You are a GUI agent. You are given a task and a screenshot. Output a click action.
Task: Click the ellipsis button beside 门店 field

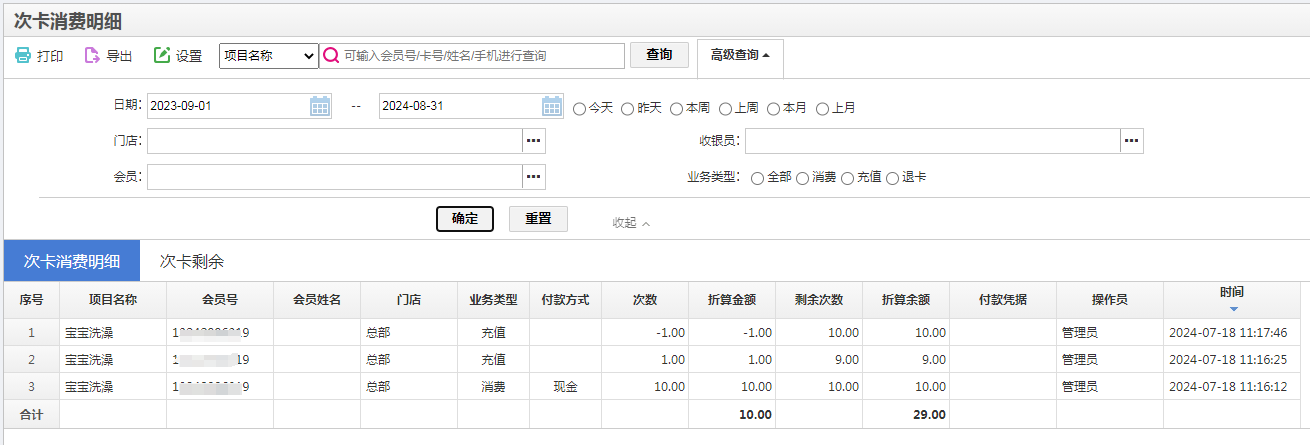(534, 141)
